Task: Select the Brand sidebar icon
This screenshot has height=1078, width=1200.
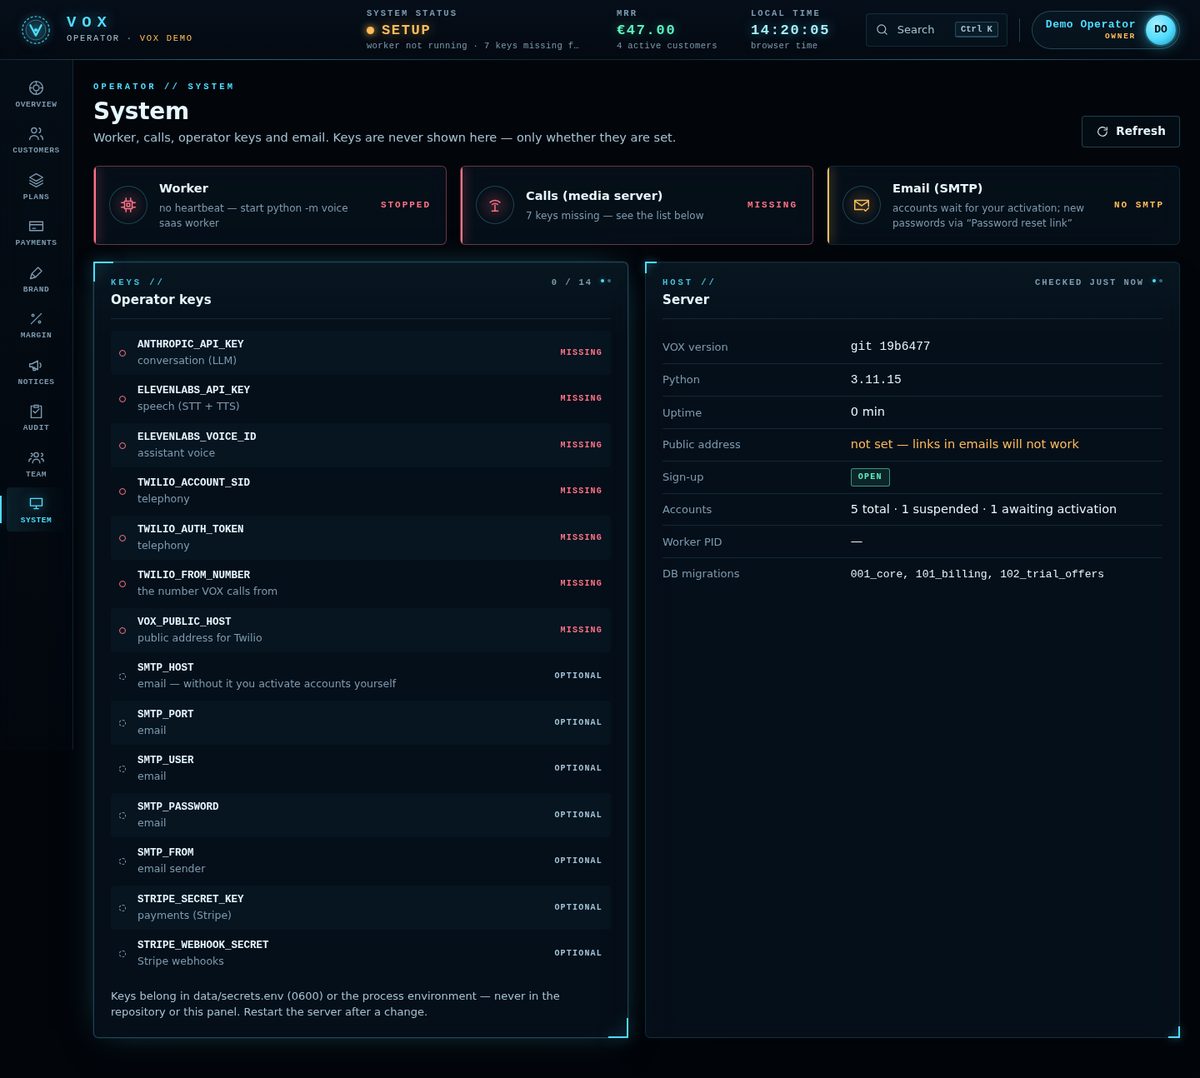Action: click(36, 273)
